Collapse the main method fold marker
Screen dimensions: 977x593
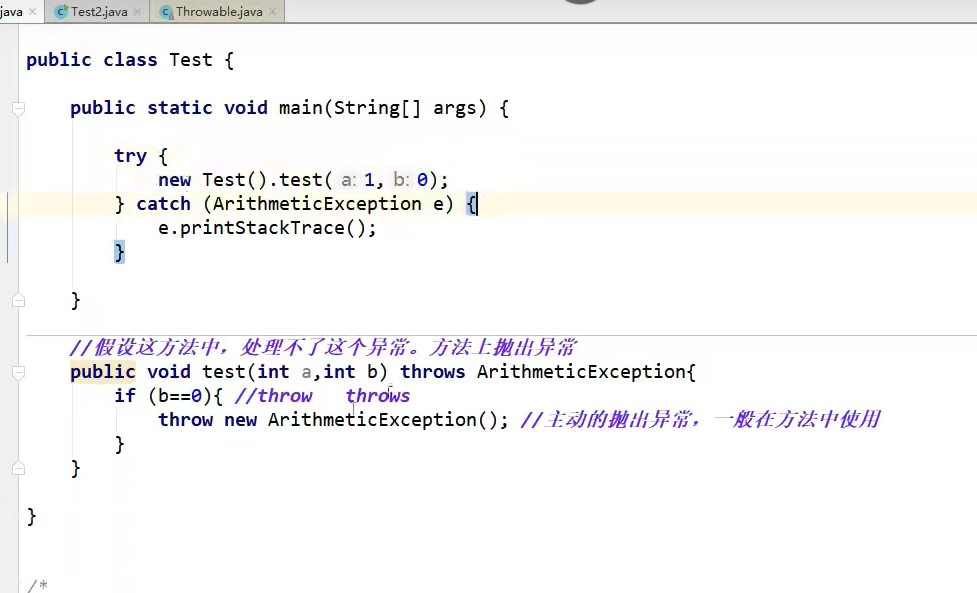(x=19, y=109)
